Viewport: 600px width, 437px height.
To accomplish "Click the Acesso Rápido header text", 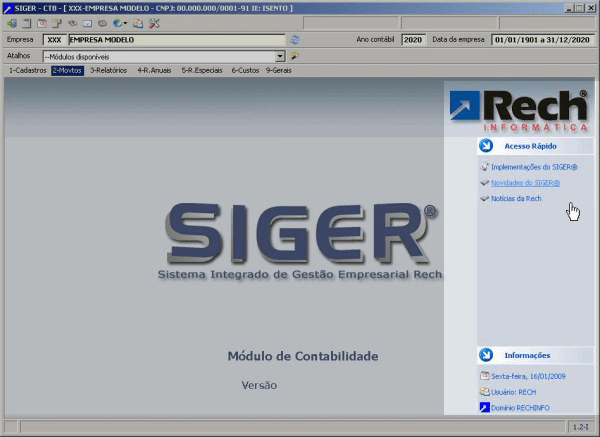I will (x=530, y=146).
